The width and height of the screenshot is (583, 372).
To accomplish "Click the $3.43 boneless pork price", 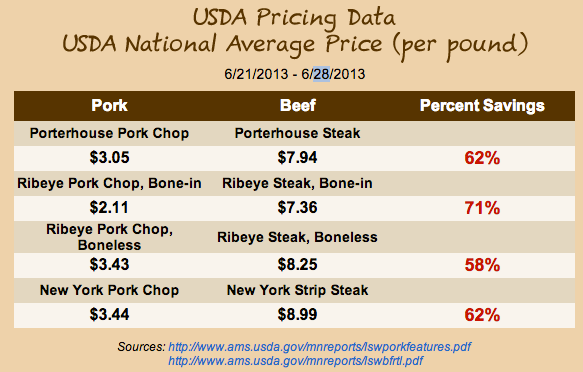I will click(109, 265).
